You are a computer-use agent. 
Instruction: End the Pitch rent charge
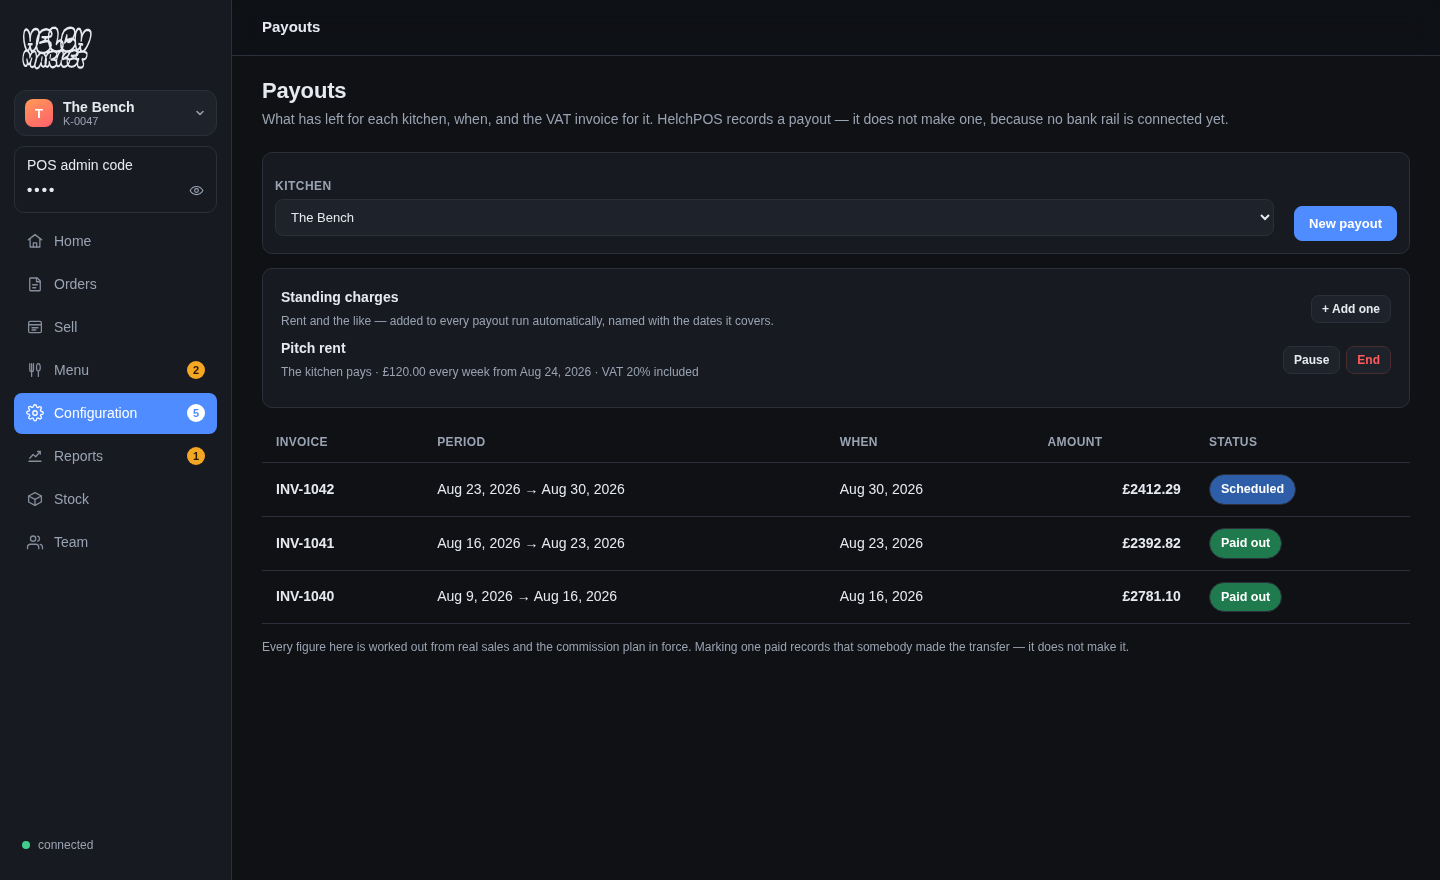tap(1368, 360)
